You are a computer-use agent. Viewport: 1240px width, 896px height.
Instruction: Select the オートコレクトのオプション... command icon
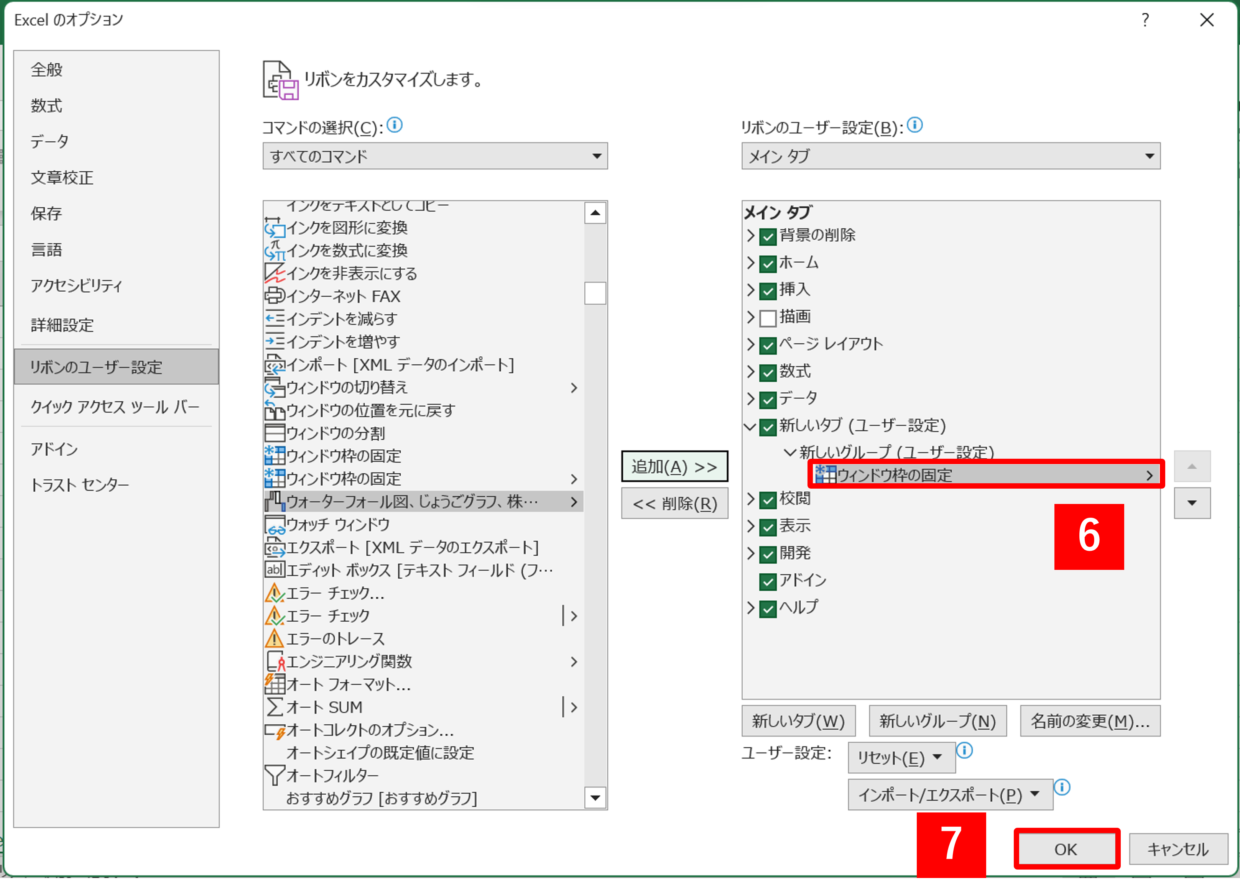coord(275,730)
